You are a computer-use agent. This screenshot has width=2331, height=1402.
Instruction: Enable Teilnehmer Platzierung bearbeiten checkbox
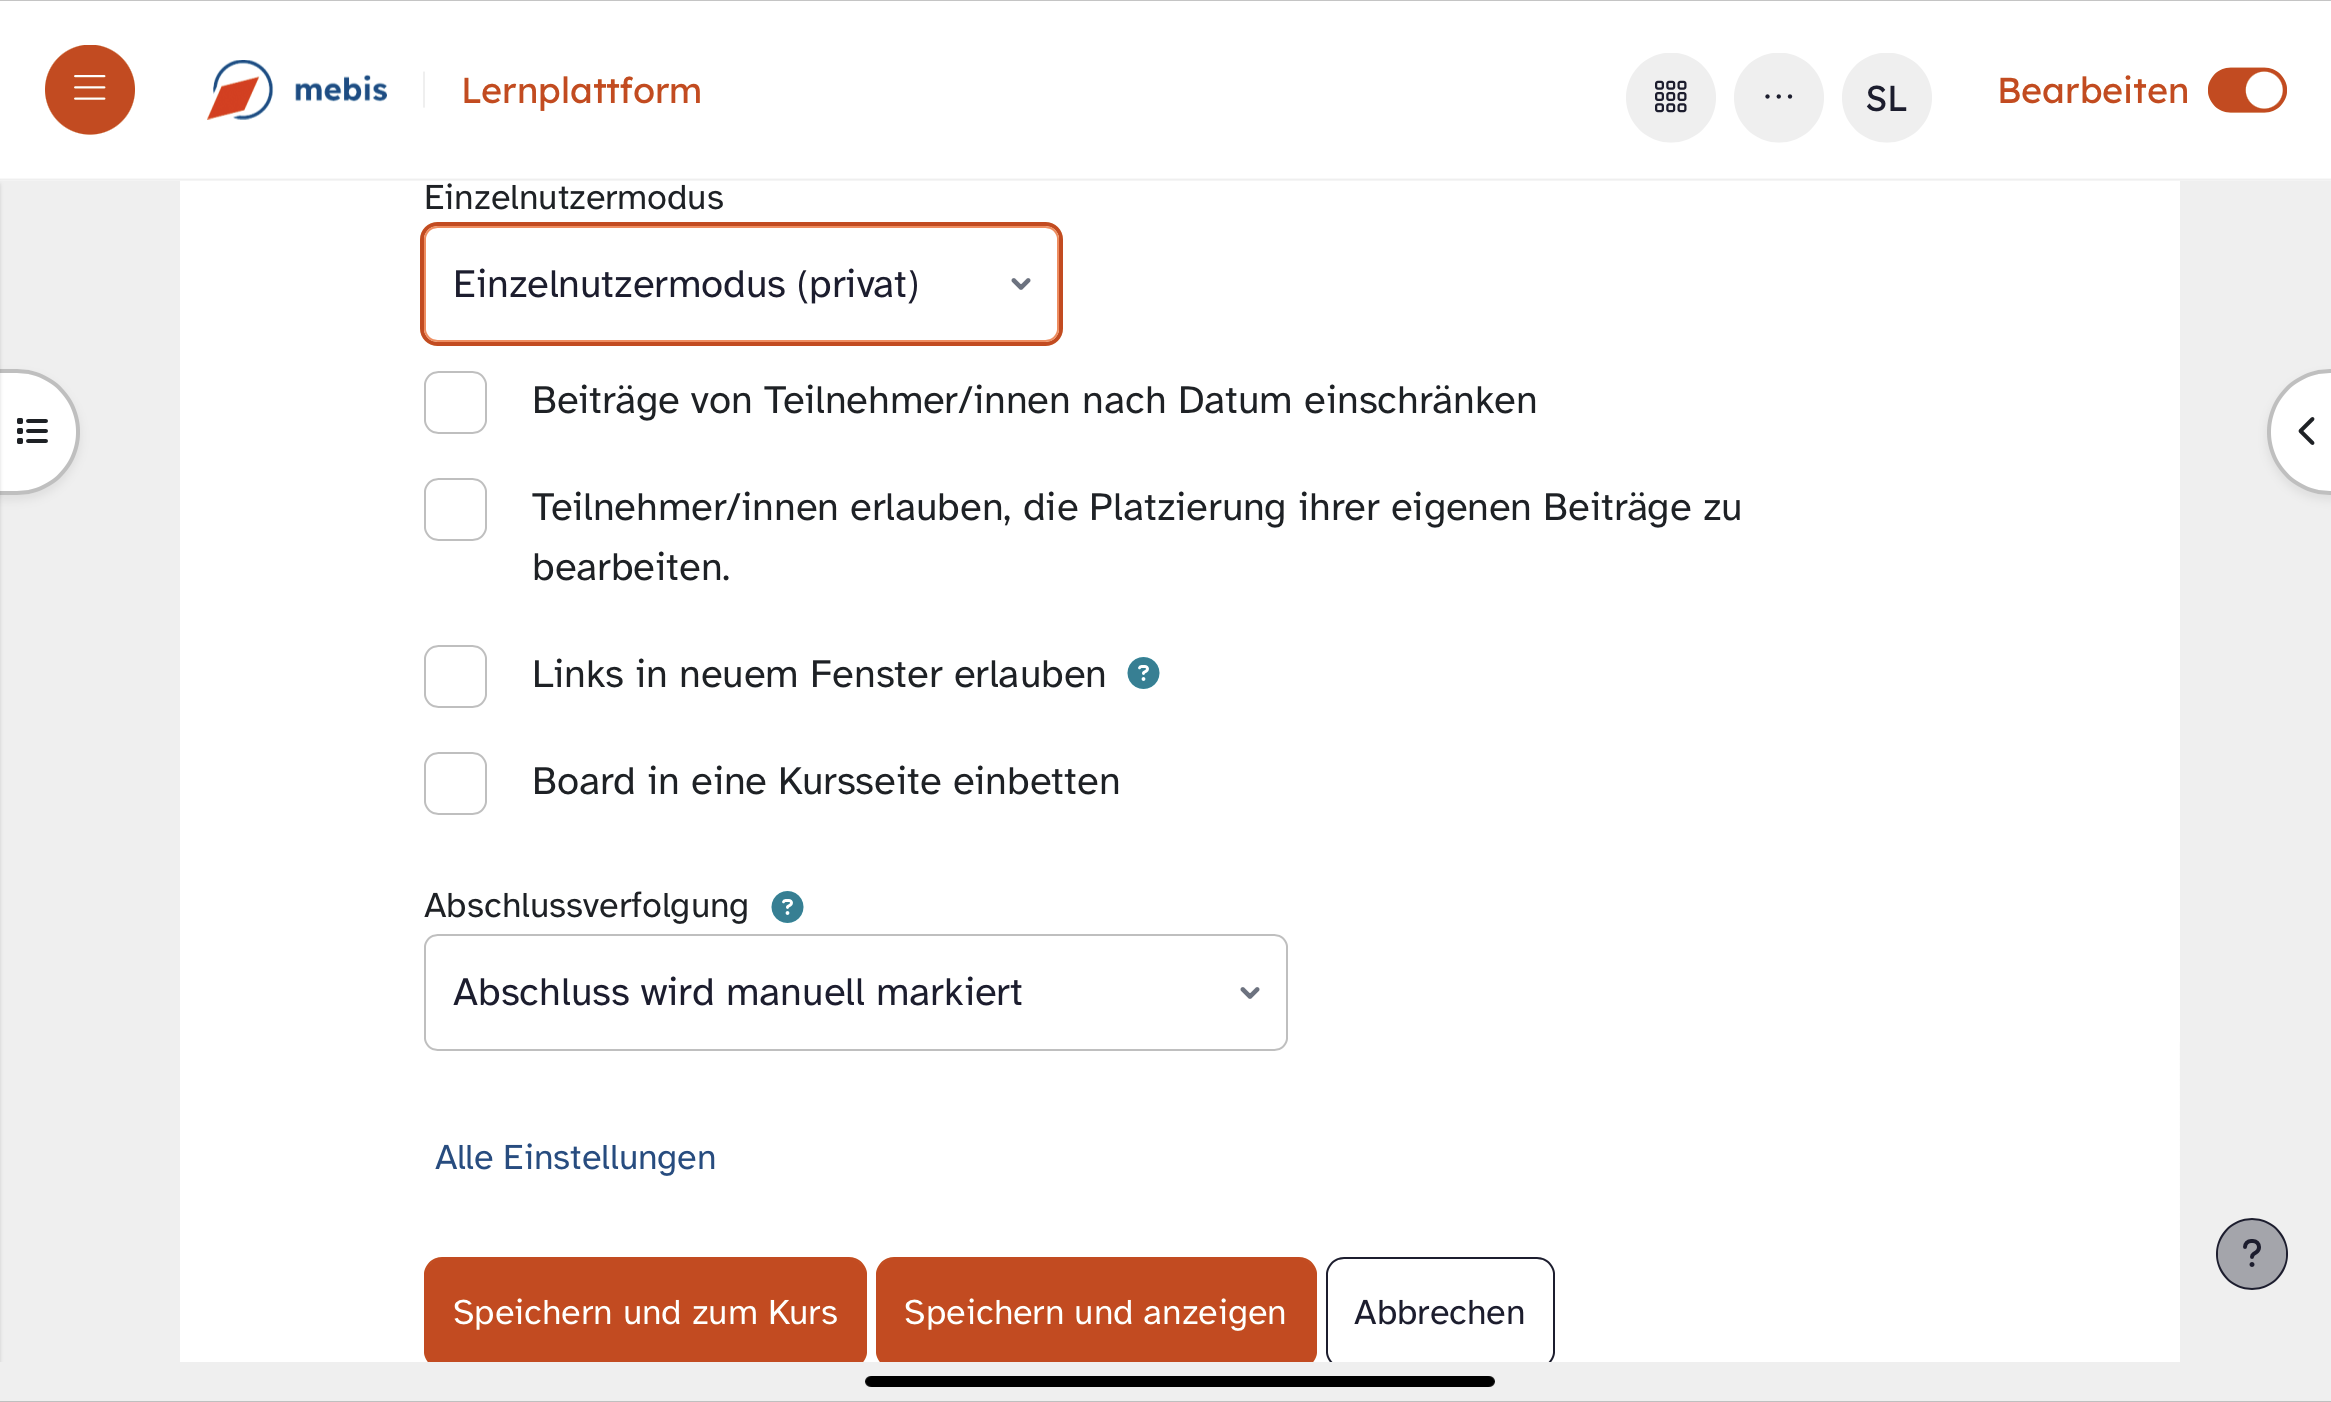455,509
